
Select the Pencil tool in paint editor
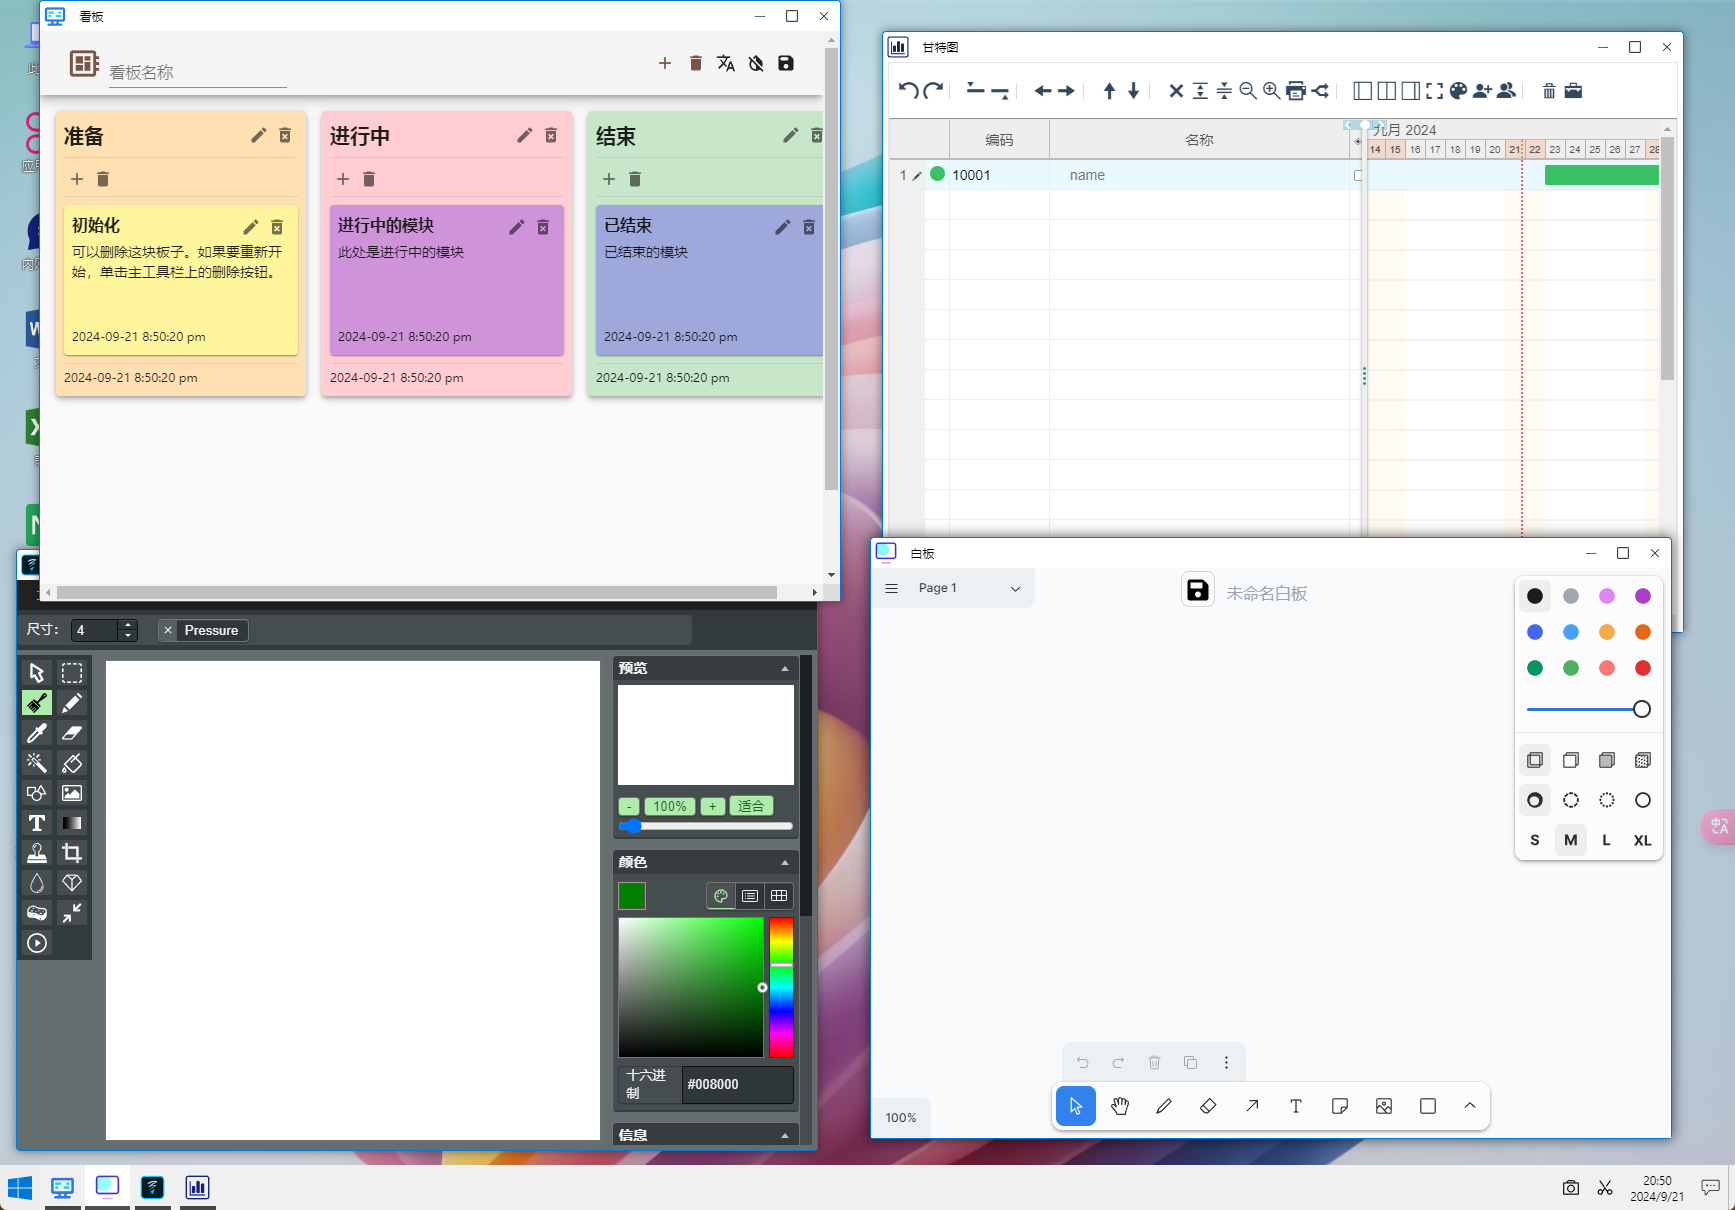[72, 703]
